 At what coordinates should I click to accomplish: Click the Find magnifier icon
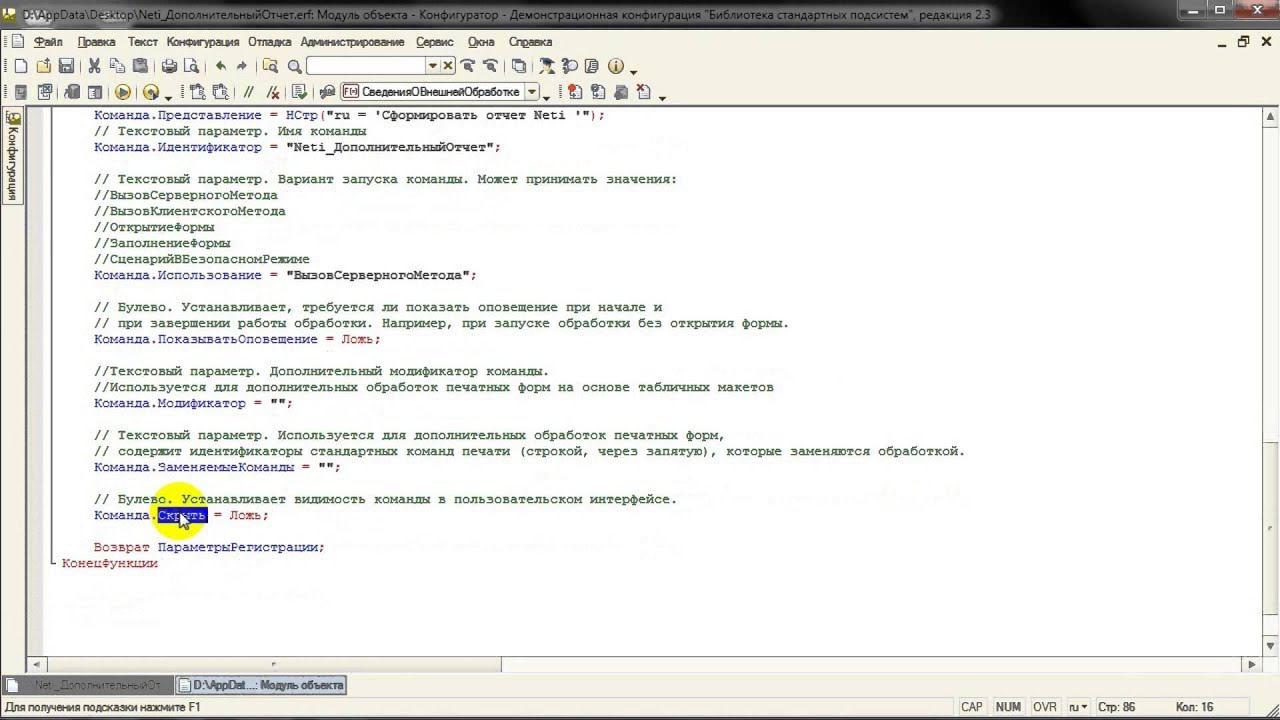(x=295, y=66)
